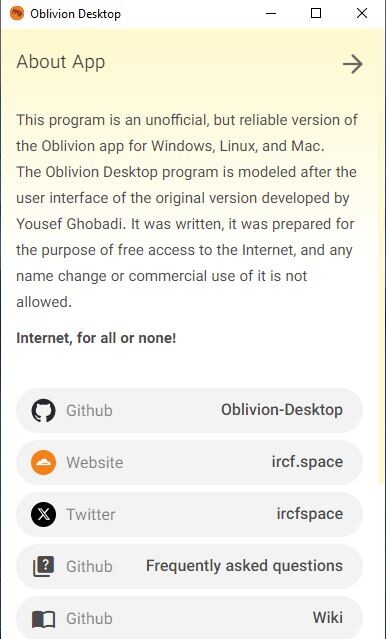Viewport: 386px width, 639px height.
Task: Click the About App heading
Action: [61, 62]
